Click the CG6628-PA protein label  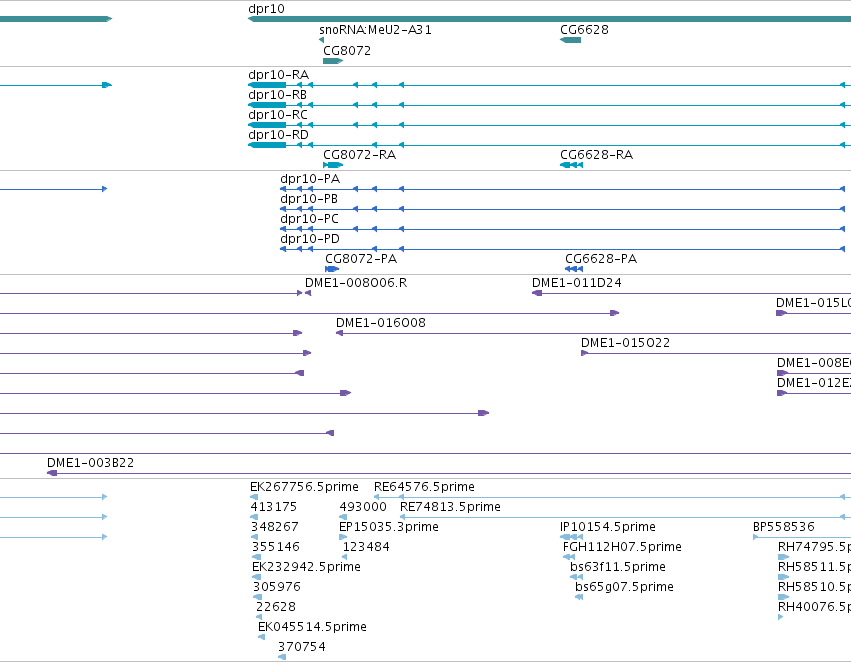[x=601, y=259]
